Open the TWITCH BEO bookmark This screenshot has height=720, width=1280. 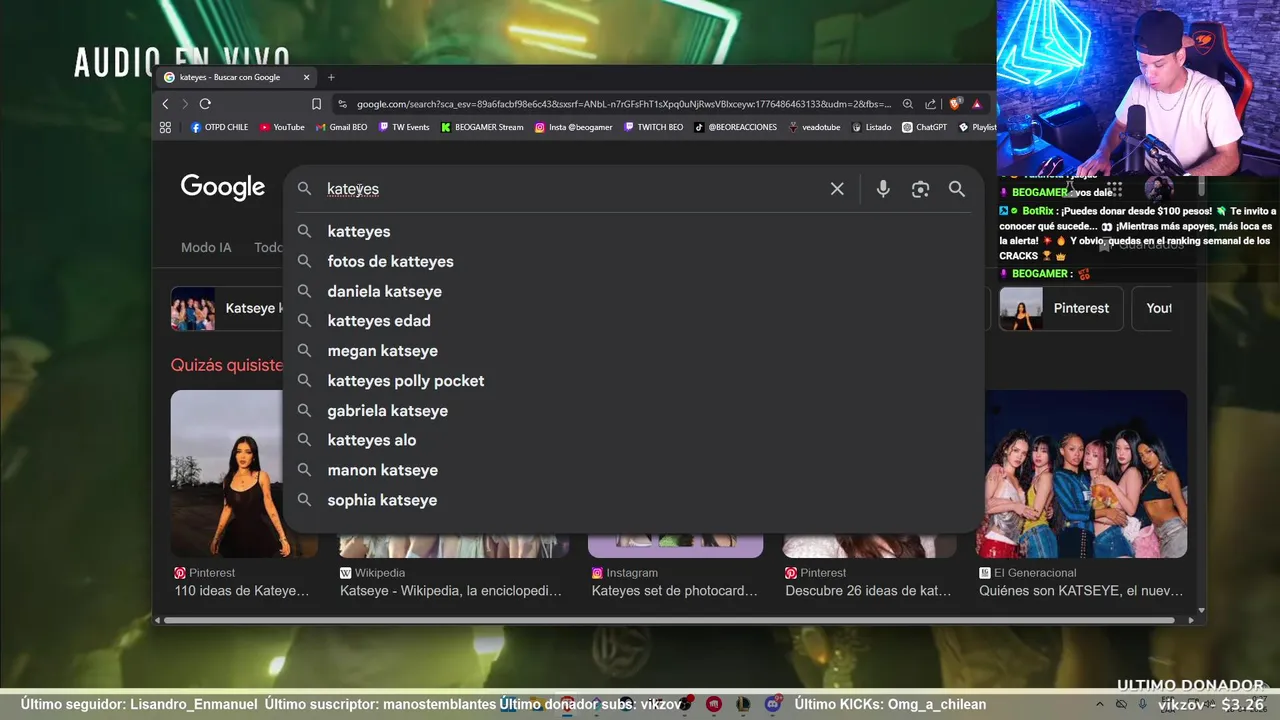coord(654,127)
